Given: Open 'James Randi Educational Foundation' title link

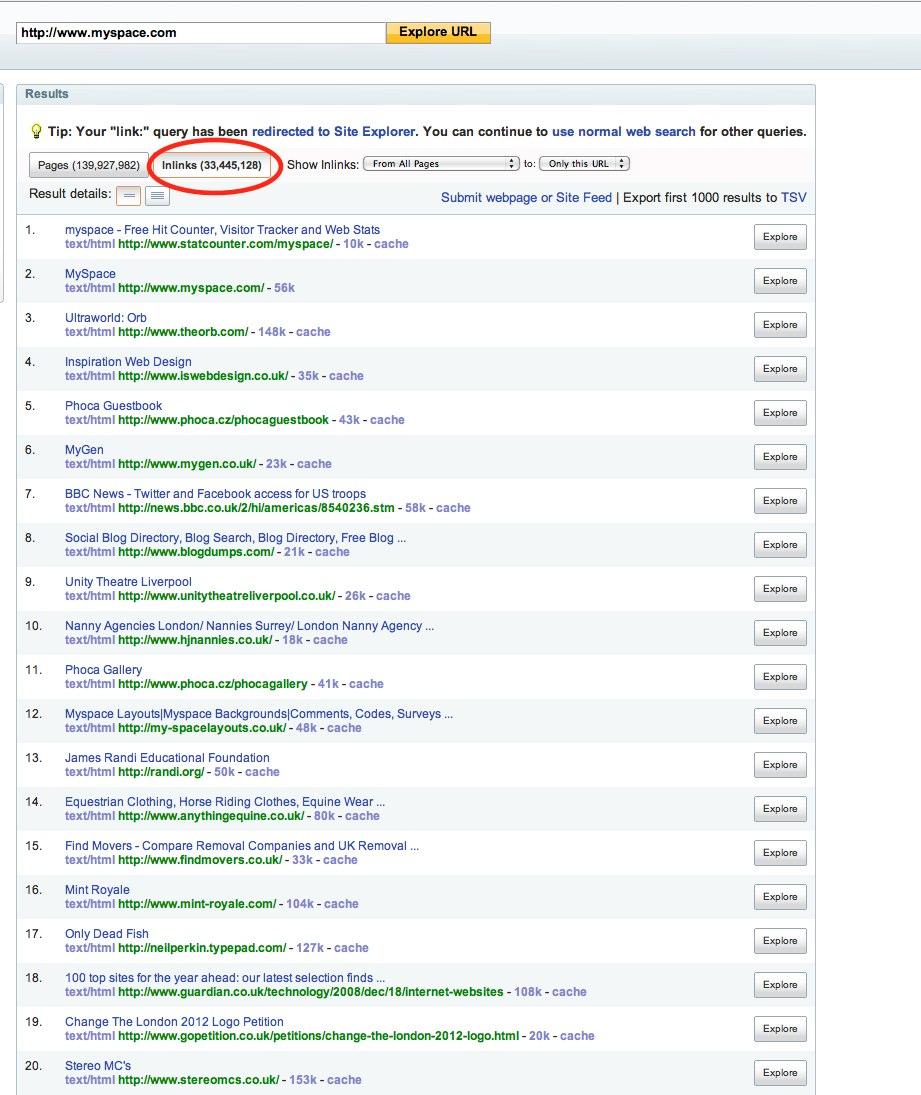Looking at the screenshot, I should point(167,758).
